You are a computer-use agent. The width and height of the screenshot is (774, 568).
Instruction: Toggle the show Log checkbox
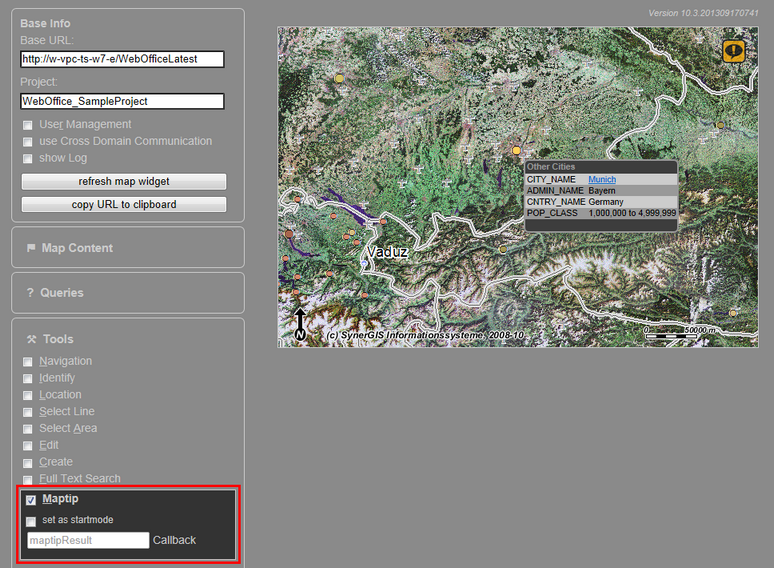28,159
